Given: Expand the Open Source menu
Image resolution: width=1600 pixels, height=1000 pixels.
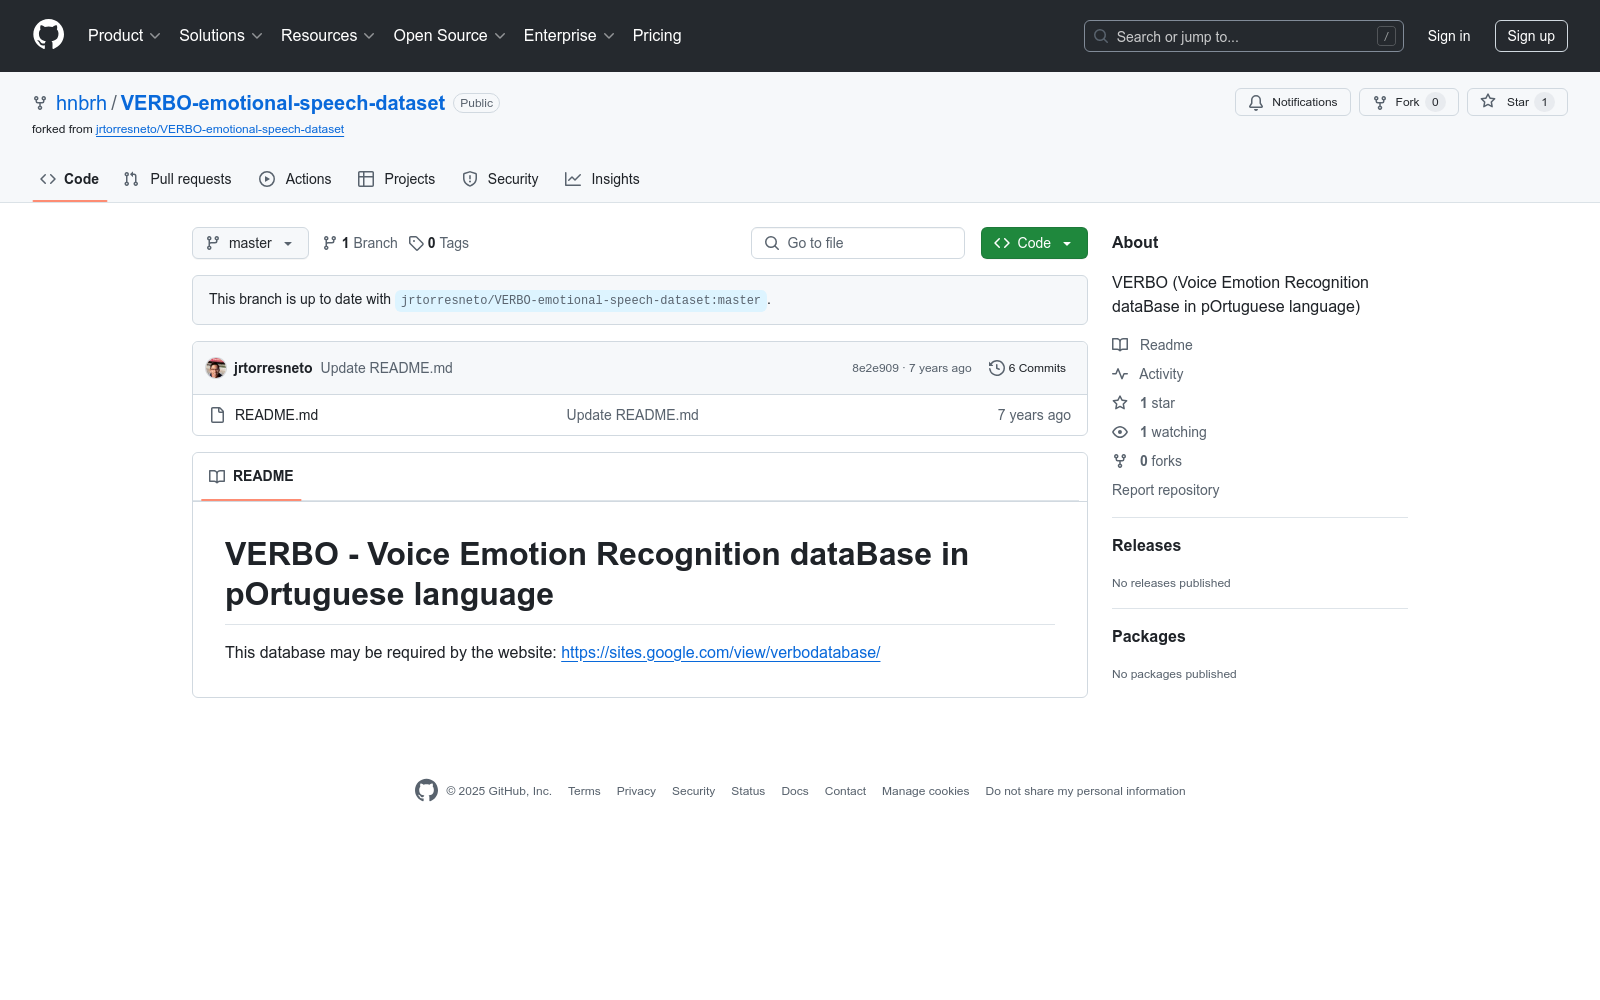Looking at the screenshot, I should tap(450, 36).
